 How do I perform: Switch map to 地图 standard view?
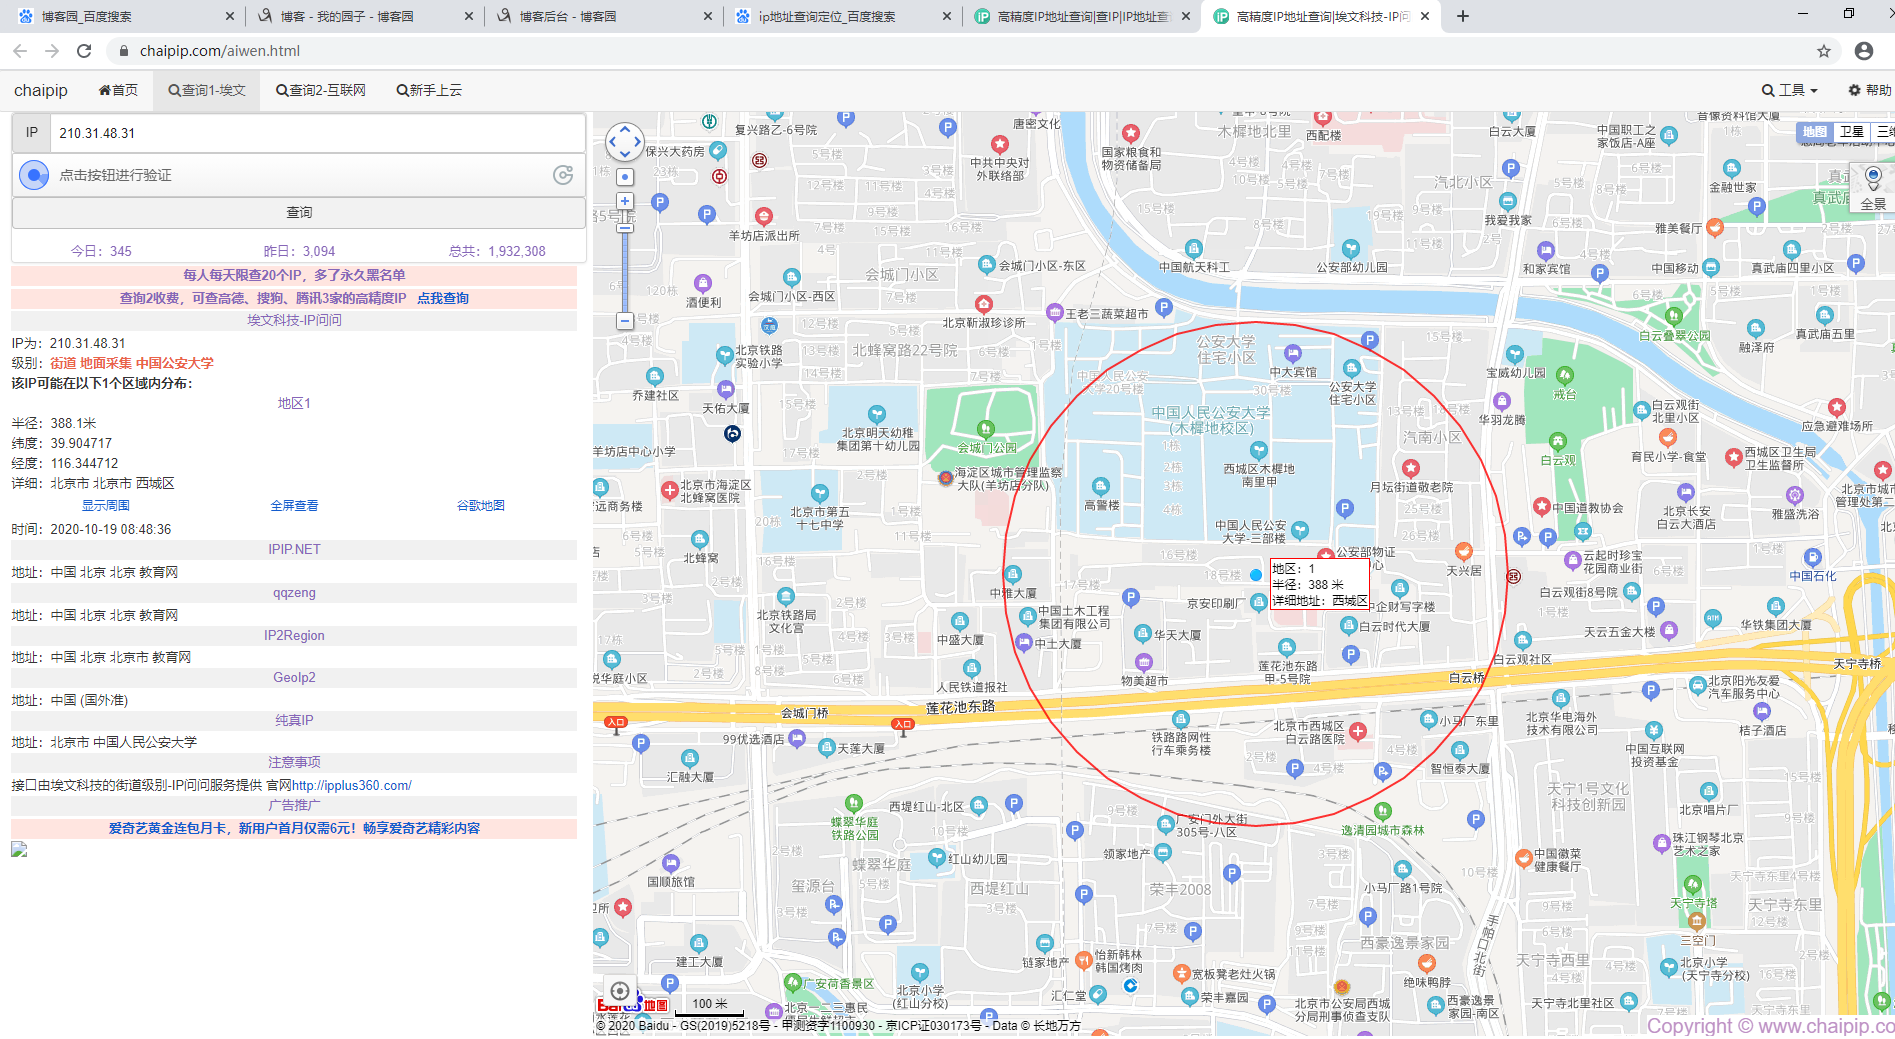[1815, 132]
